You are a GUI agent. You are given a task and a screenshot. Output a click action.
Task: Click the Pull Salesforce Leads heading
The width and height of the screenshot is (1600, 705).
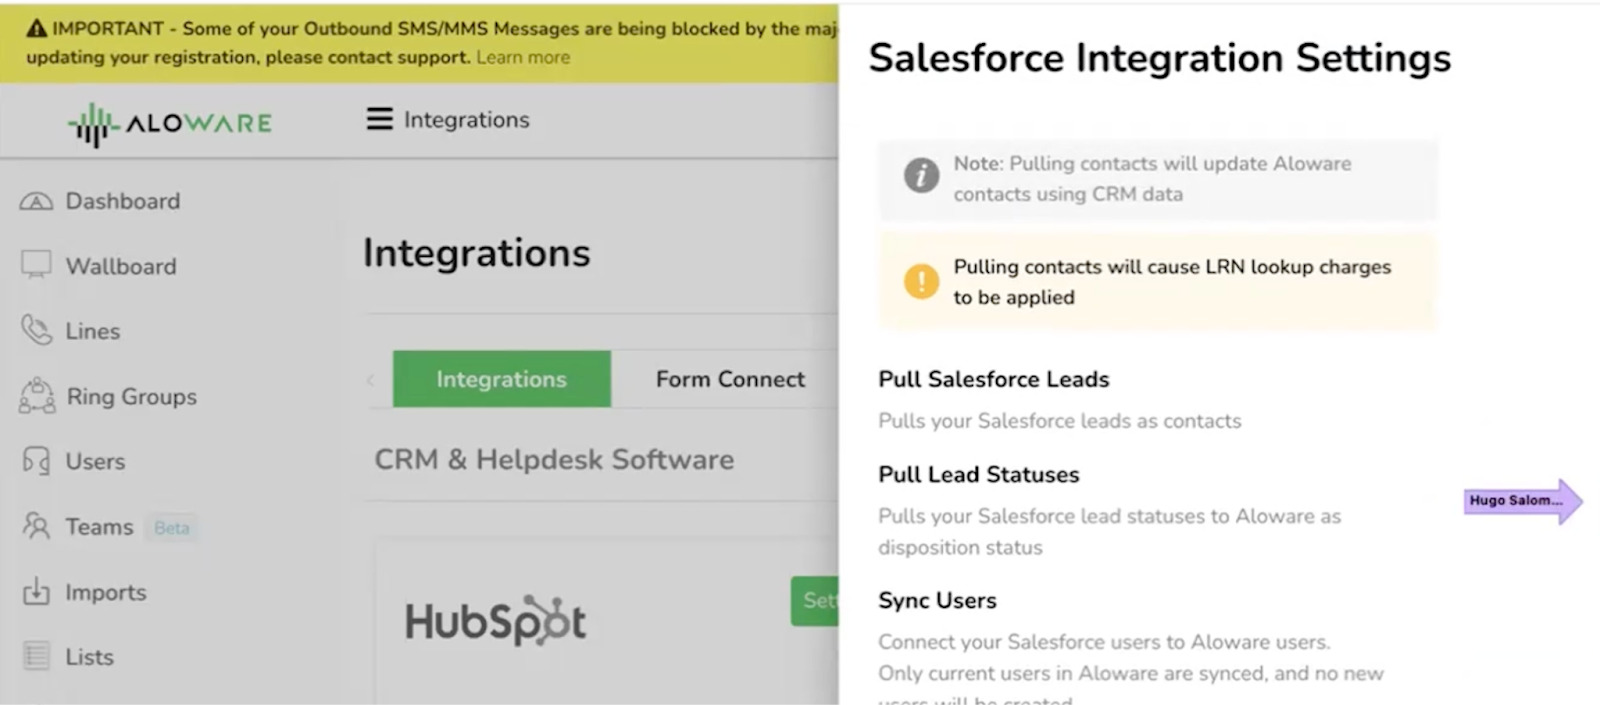click(994, 379)
